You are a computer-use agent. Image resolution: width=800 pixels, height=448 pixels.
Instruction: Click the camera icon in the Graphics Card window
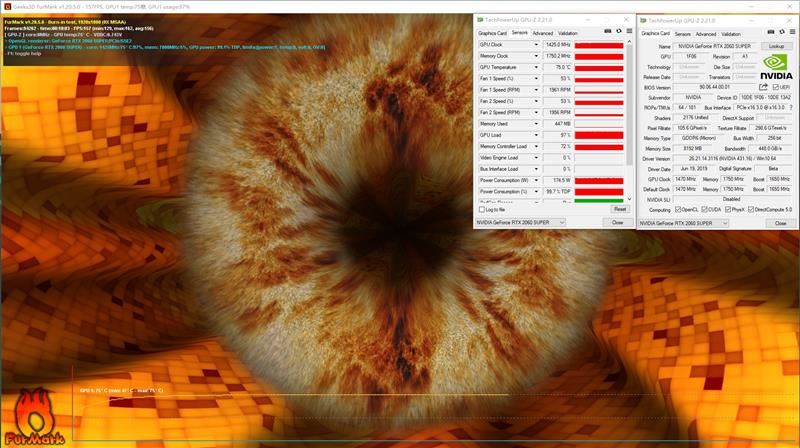click(x=770, y=32)
